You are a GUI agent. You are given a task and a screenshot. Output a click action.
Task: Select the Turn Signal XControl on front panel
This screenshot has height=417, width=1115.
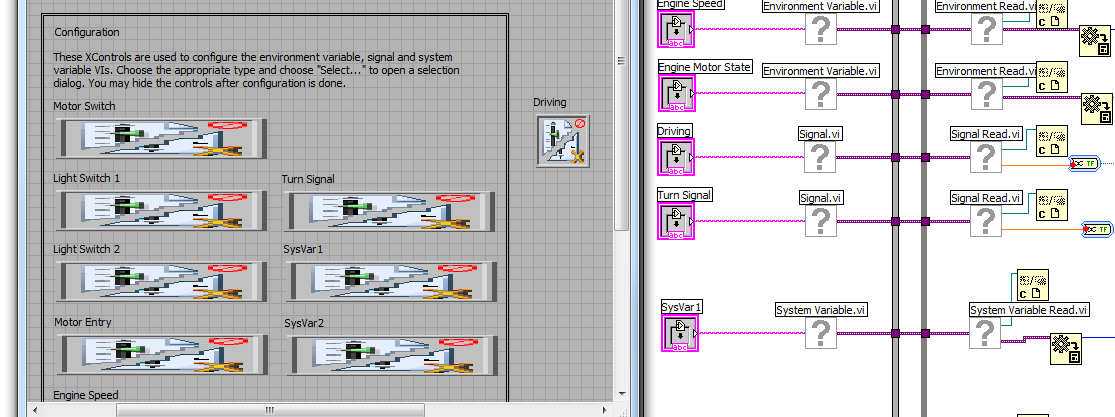pyautogui.click(x=391, y=211)
